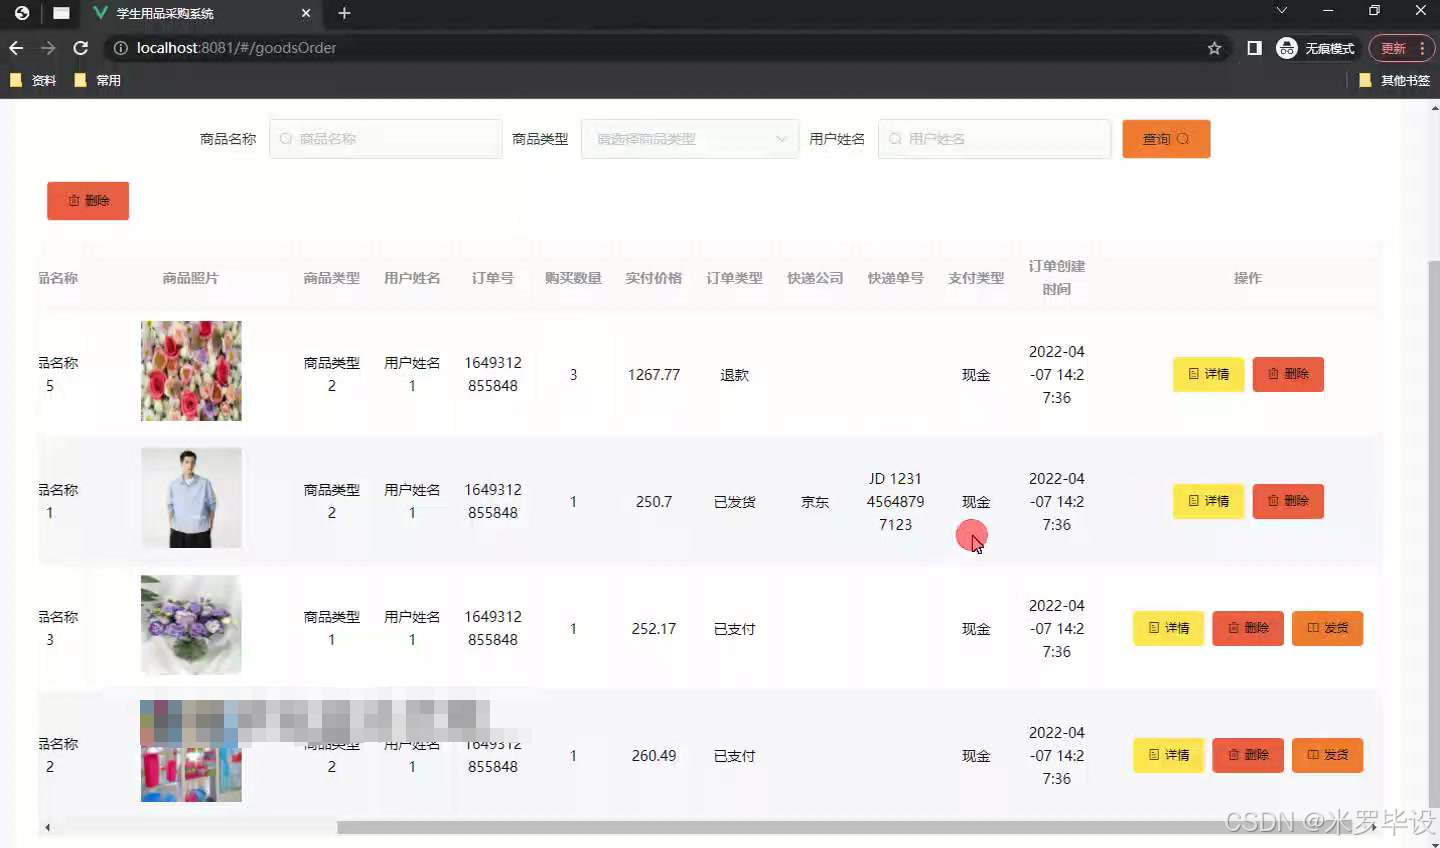Click the detail icon on the first row's 详情 button

pos(1192,374)
